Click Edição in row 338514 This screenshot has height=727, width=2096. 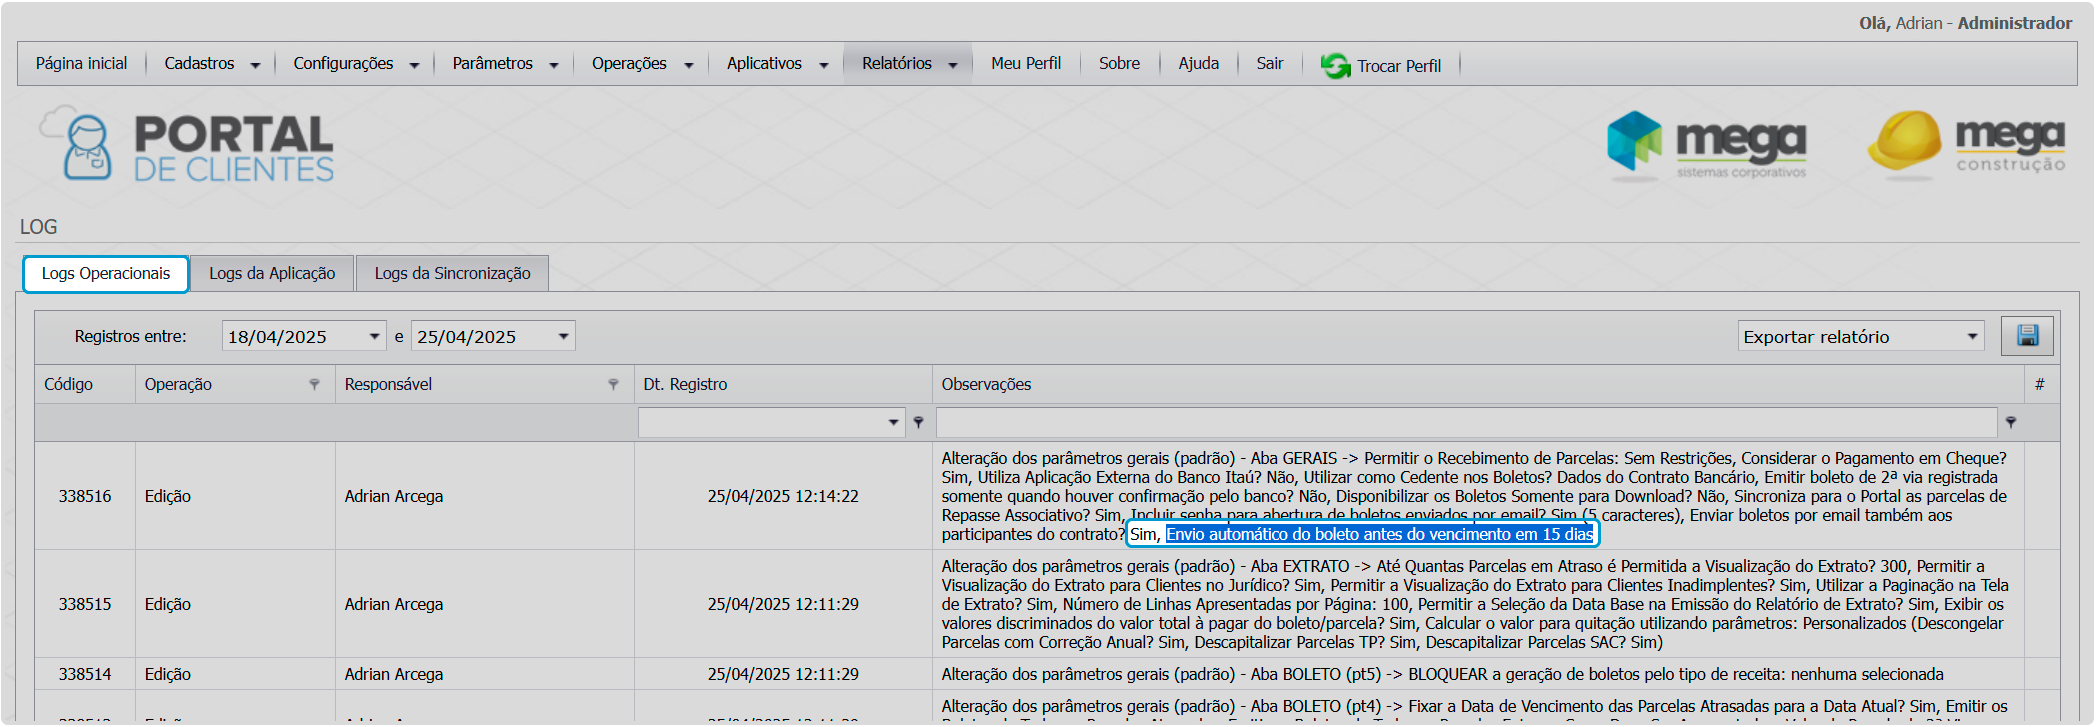(167, 674)
